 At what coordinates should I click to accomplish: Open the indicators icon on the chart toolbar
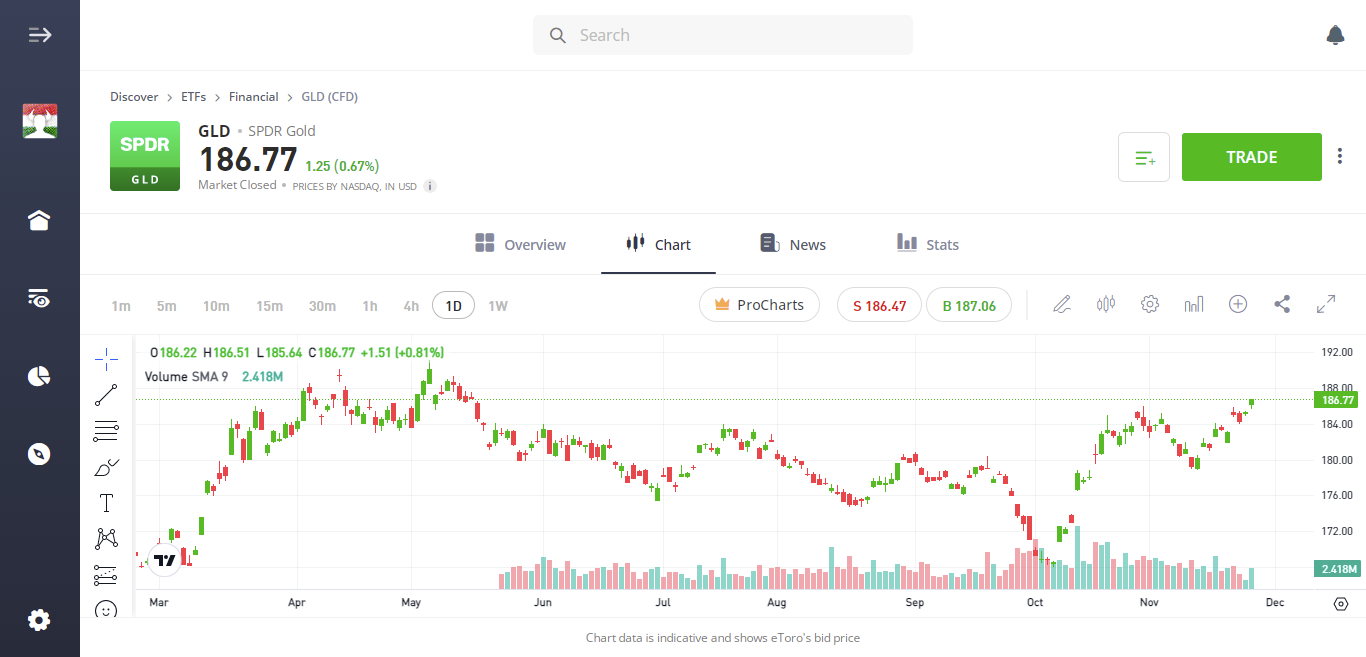pos(1193,304)
